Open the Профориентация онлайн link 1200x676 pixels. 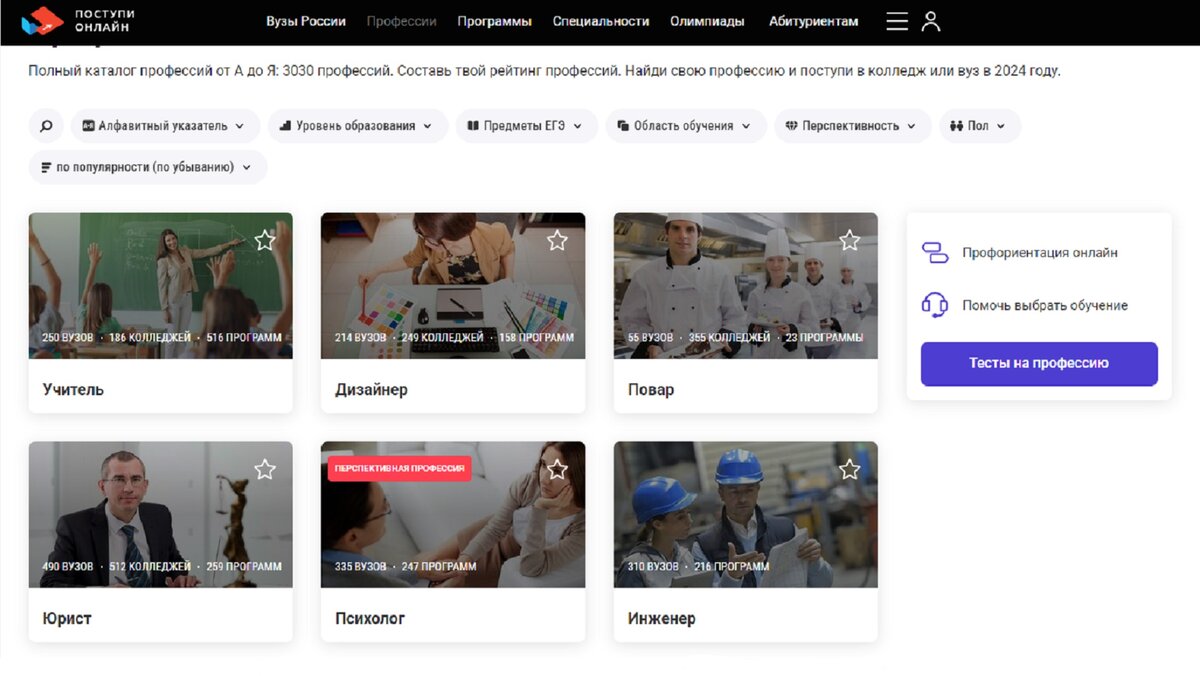point(1040,253)
